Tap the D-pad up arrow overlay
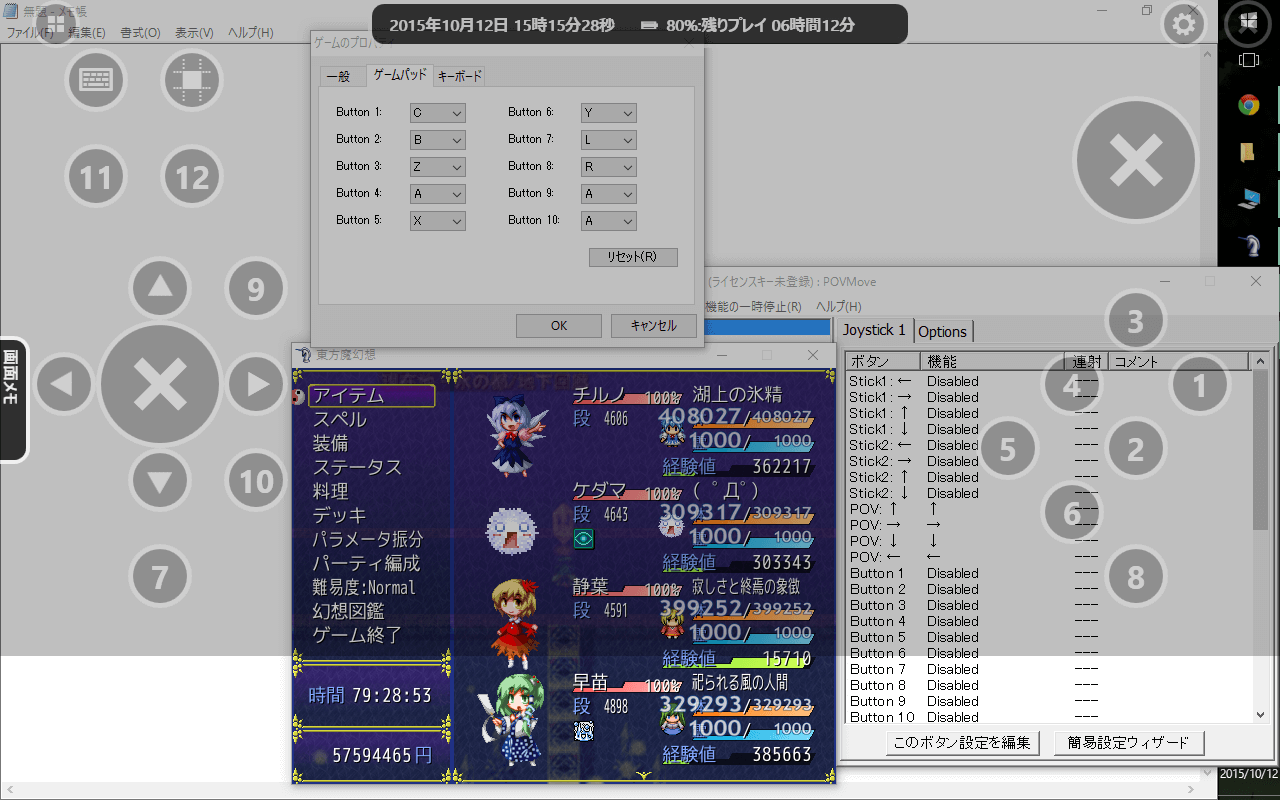 tap(160, 289)
